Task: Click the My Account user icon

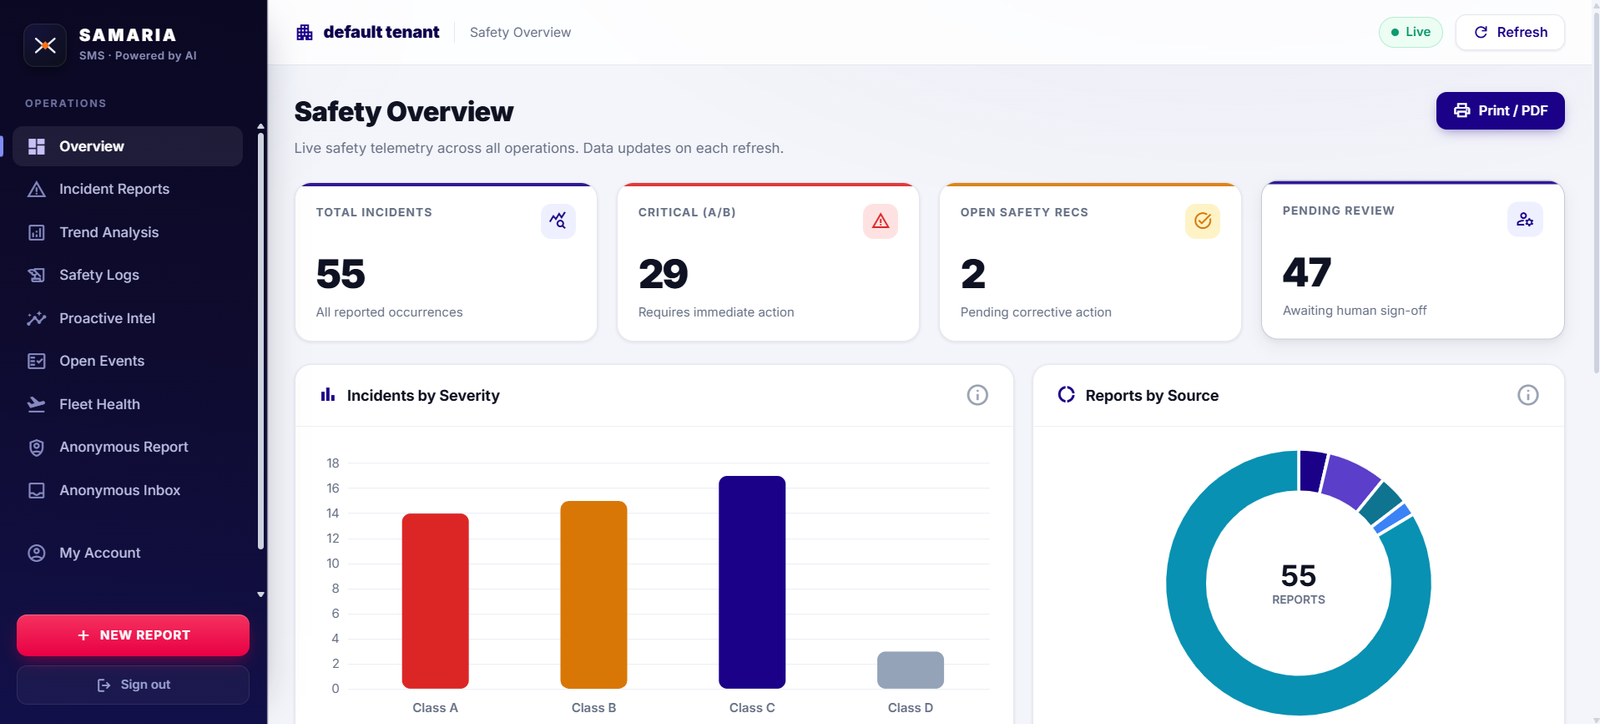Action: [37, 553]
